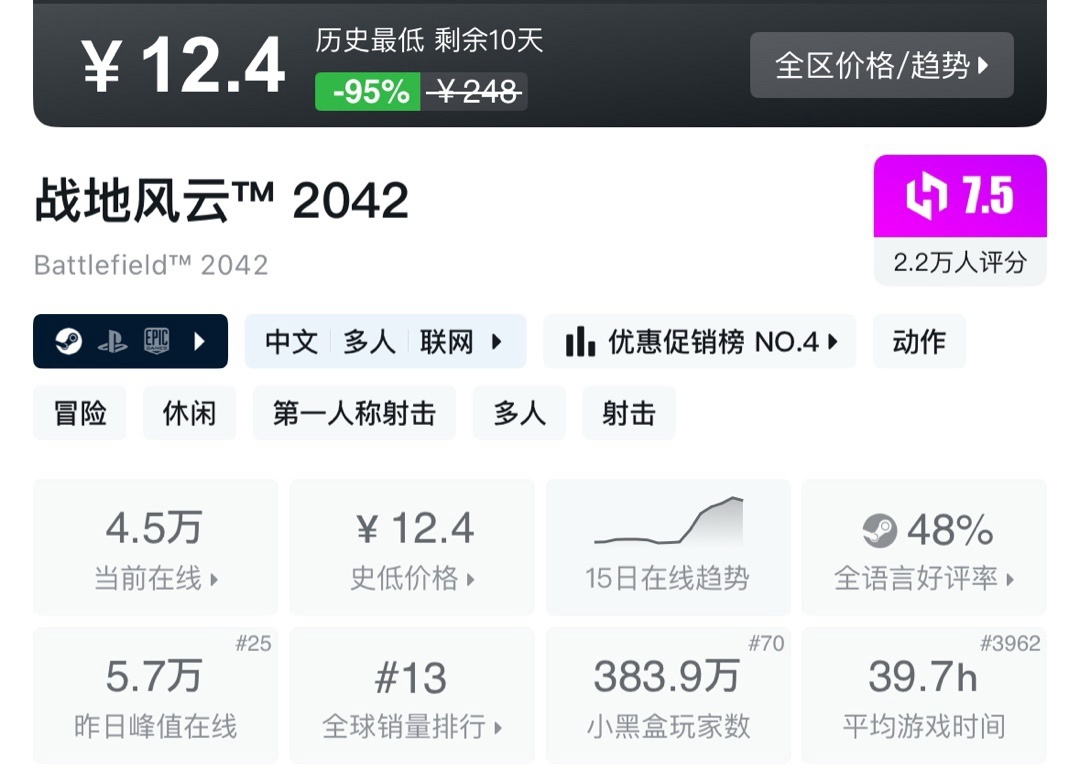Image resolution: width=1080 pixels, height=771 pixels.
Task: Expand arrow beside 联网 tag
Action: (x=497, y=342)
